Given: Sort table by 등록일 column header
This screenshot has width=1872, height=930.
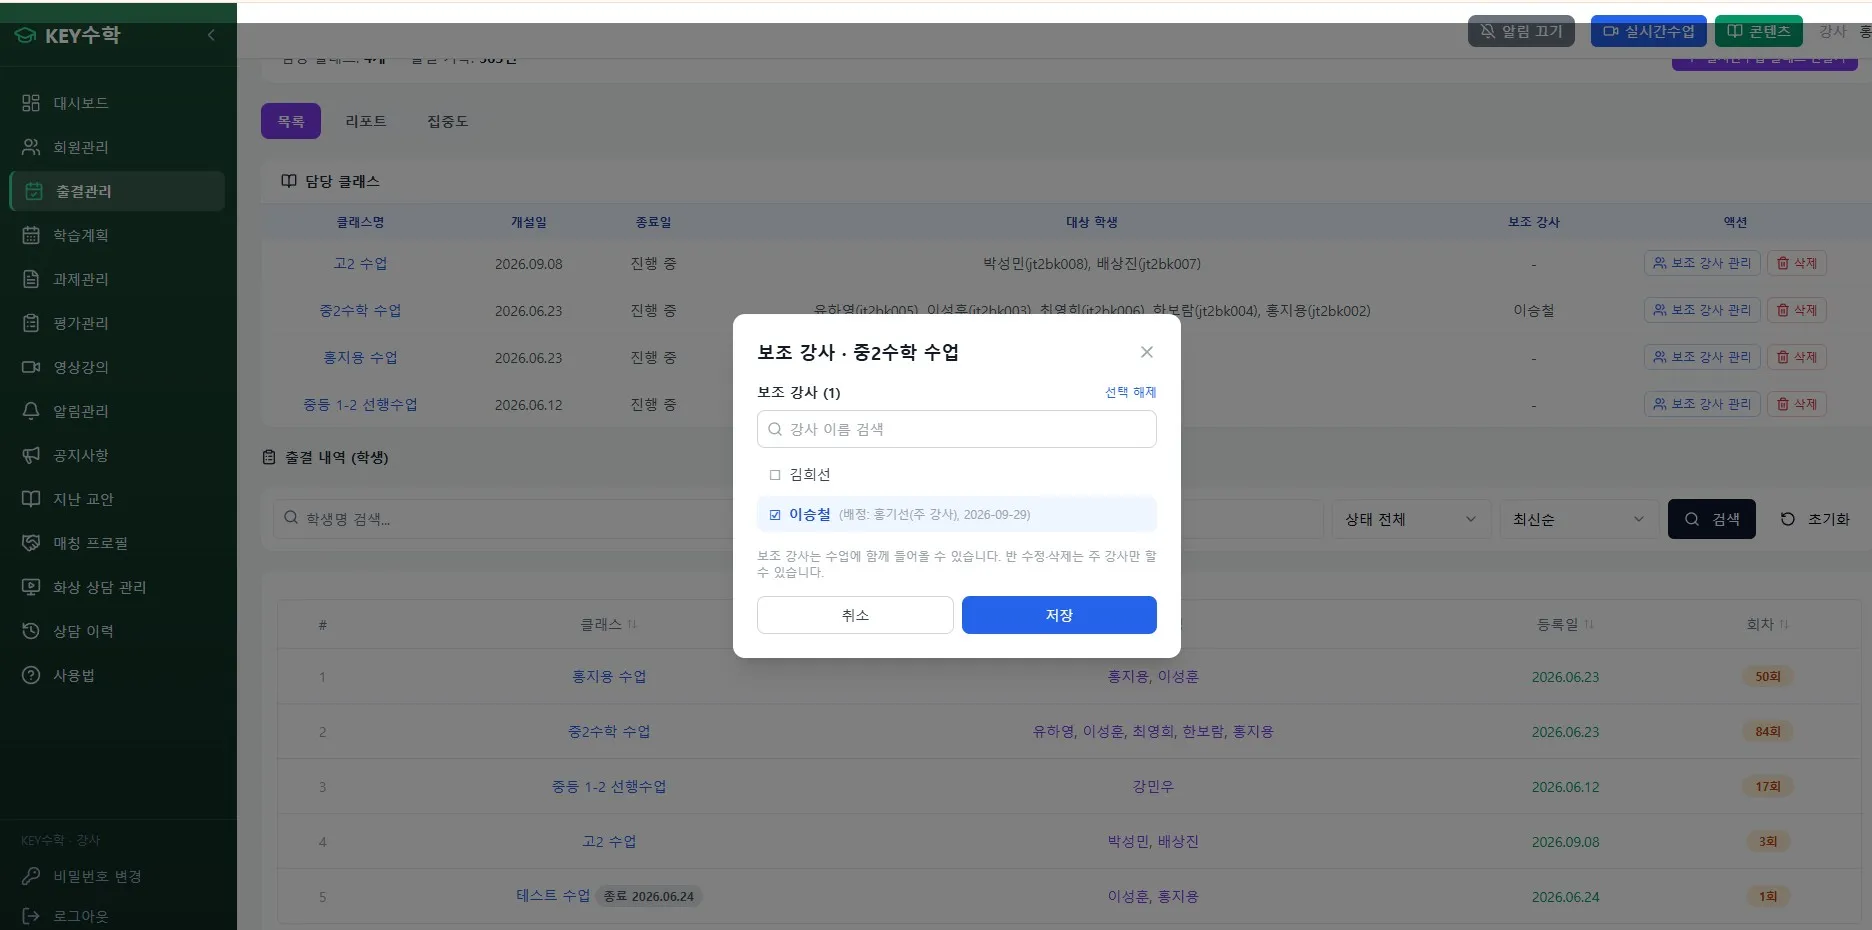Looking at the screenshot, I should click(x=1565, y=624).
